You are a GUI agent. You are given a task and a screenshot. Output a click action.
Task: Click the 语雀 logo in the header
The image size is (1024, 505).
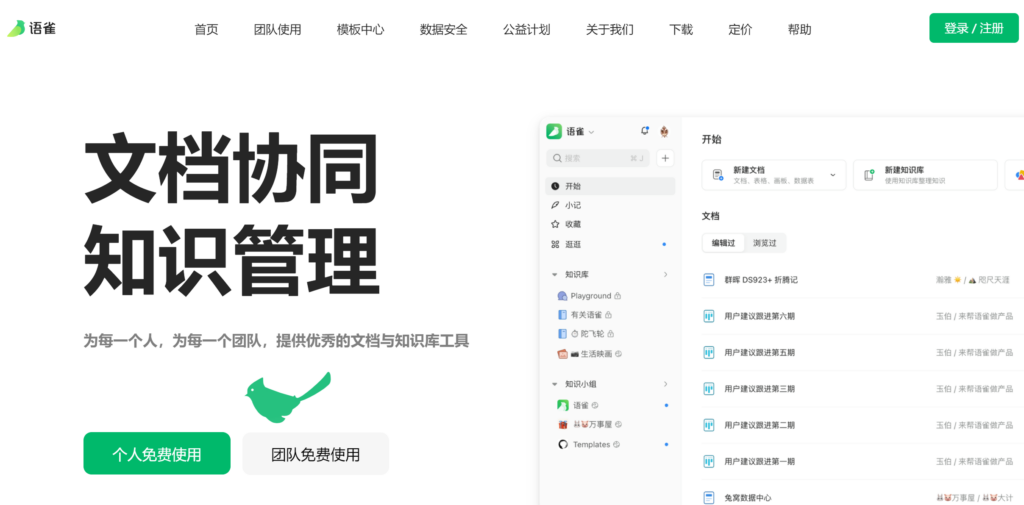[32, 28]
